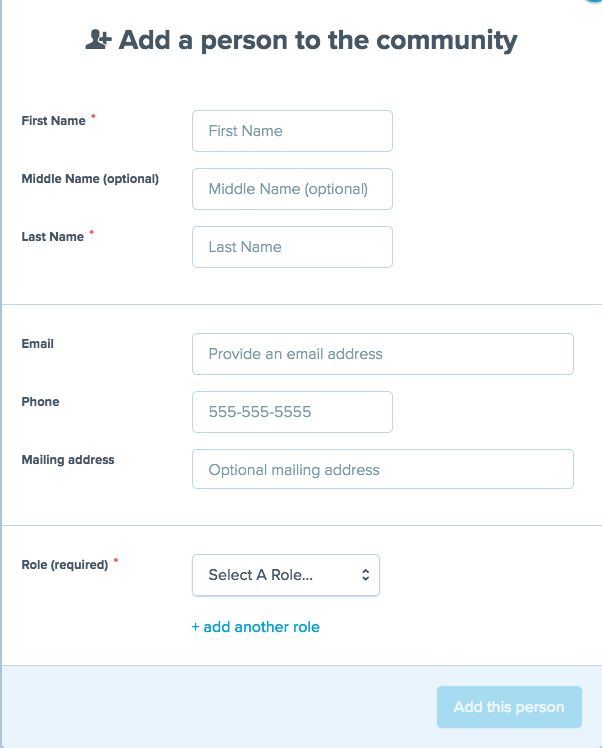
Task: Click the Optional mailing address field
Action: point(382,470)
